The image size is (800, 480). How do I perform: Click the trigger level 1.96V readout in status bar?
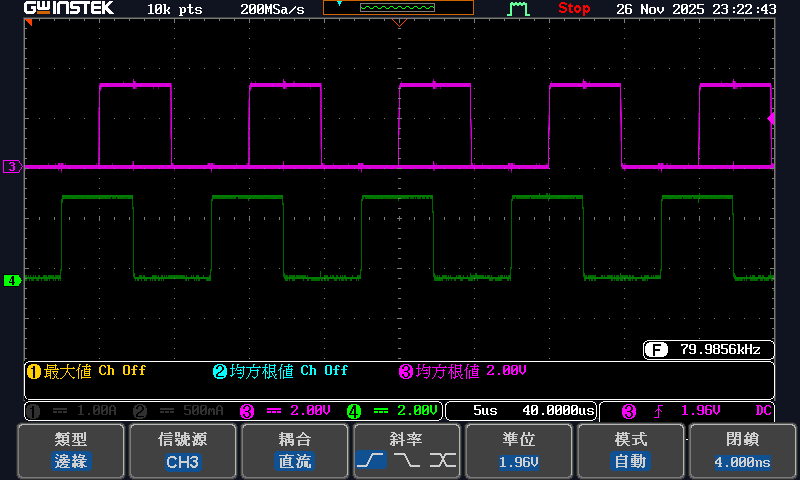pos(701,411)
